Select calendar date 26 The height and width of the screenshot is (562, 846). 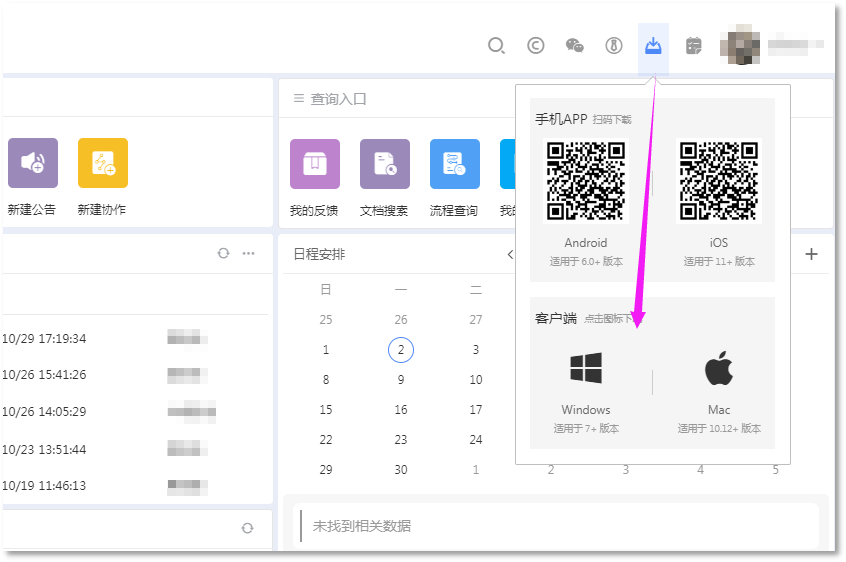(401, 320)
